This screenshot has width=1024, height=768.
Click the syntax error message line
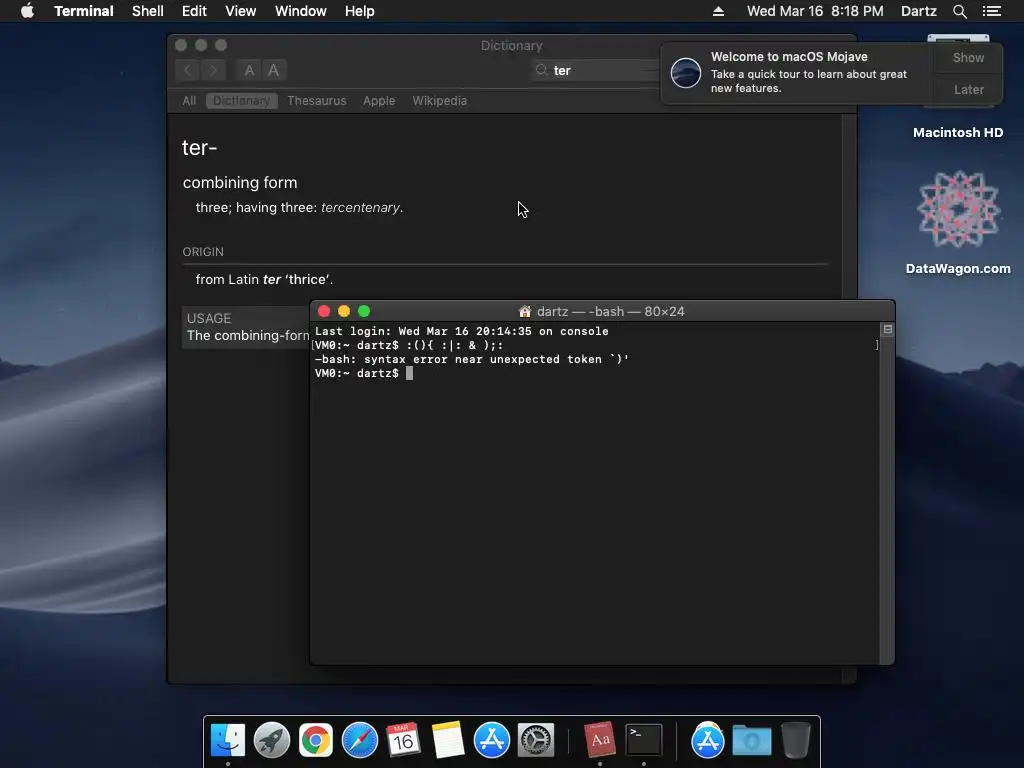[x=472, y=359]
